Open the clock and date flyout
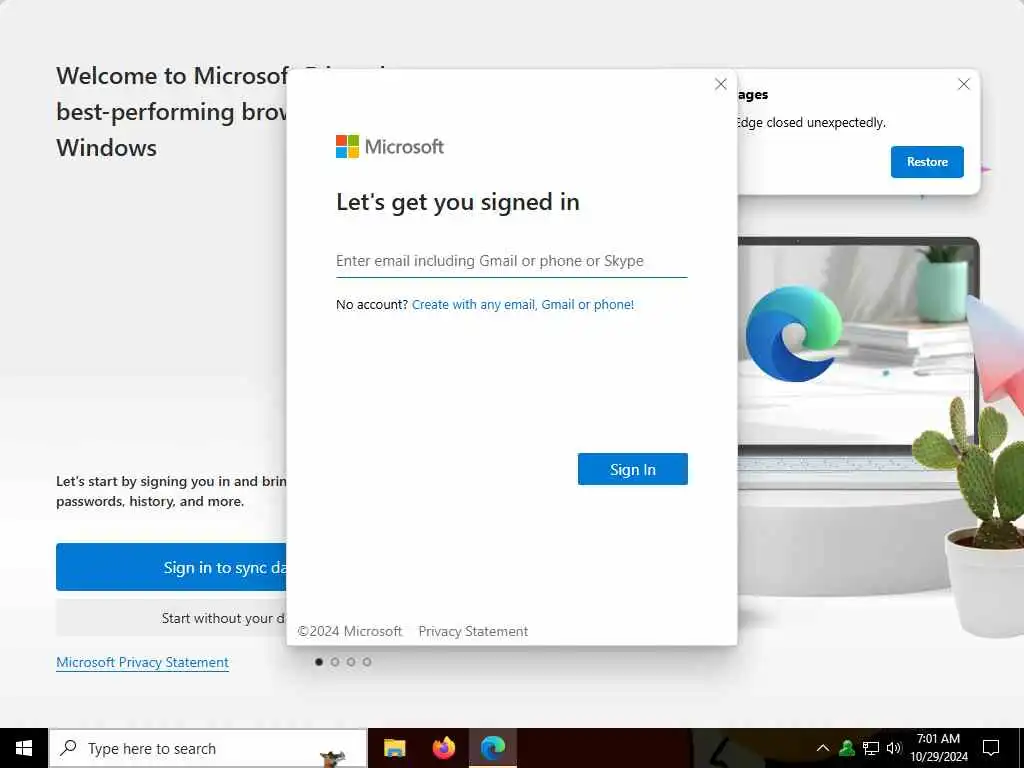 pyautogui.click(x=938, y=748)
